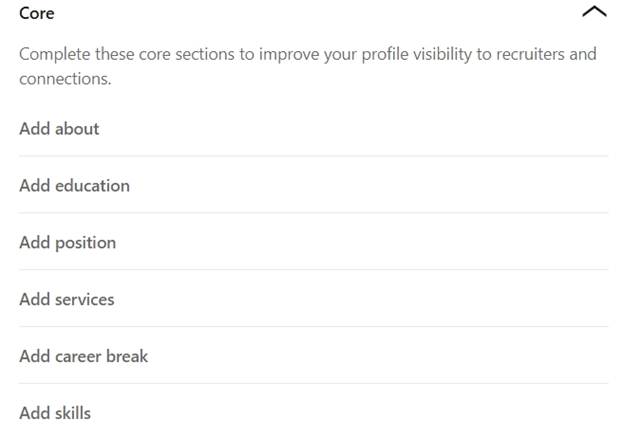Add new skills via the skills entry
The image size is (624, 437).
tap(313, 413)
